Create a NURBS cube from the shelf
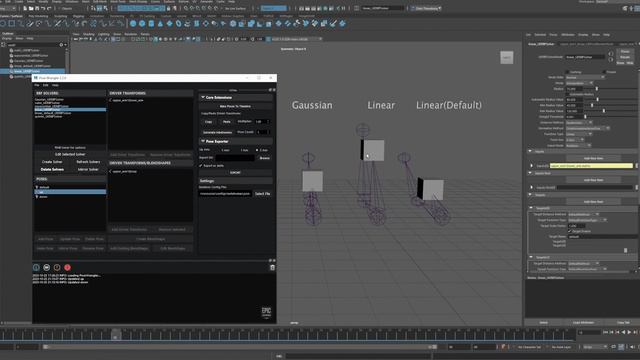The image size is (640, 360). (142, 24)
